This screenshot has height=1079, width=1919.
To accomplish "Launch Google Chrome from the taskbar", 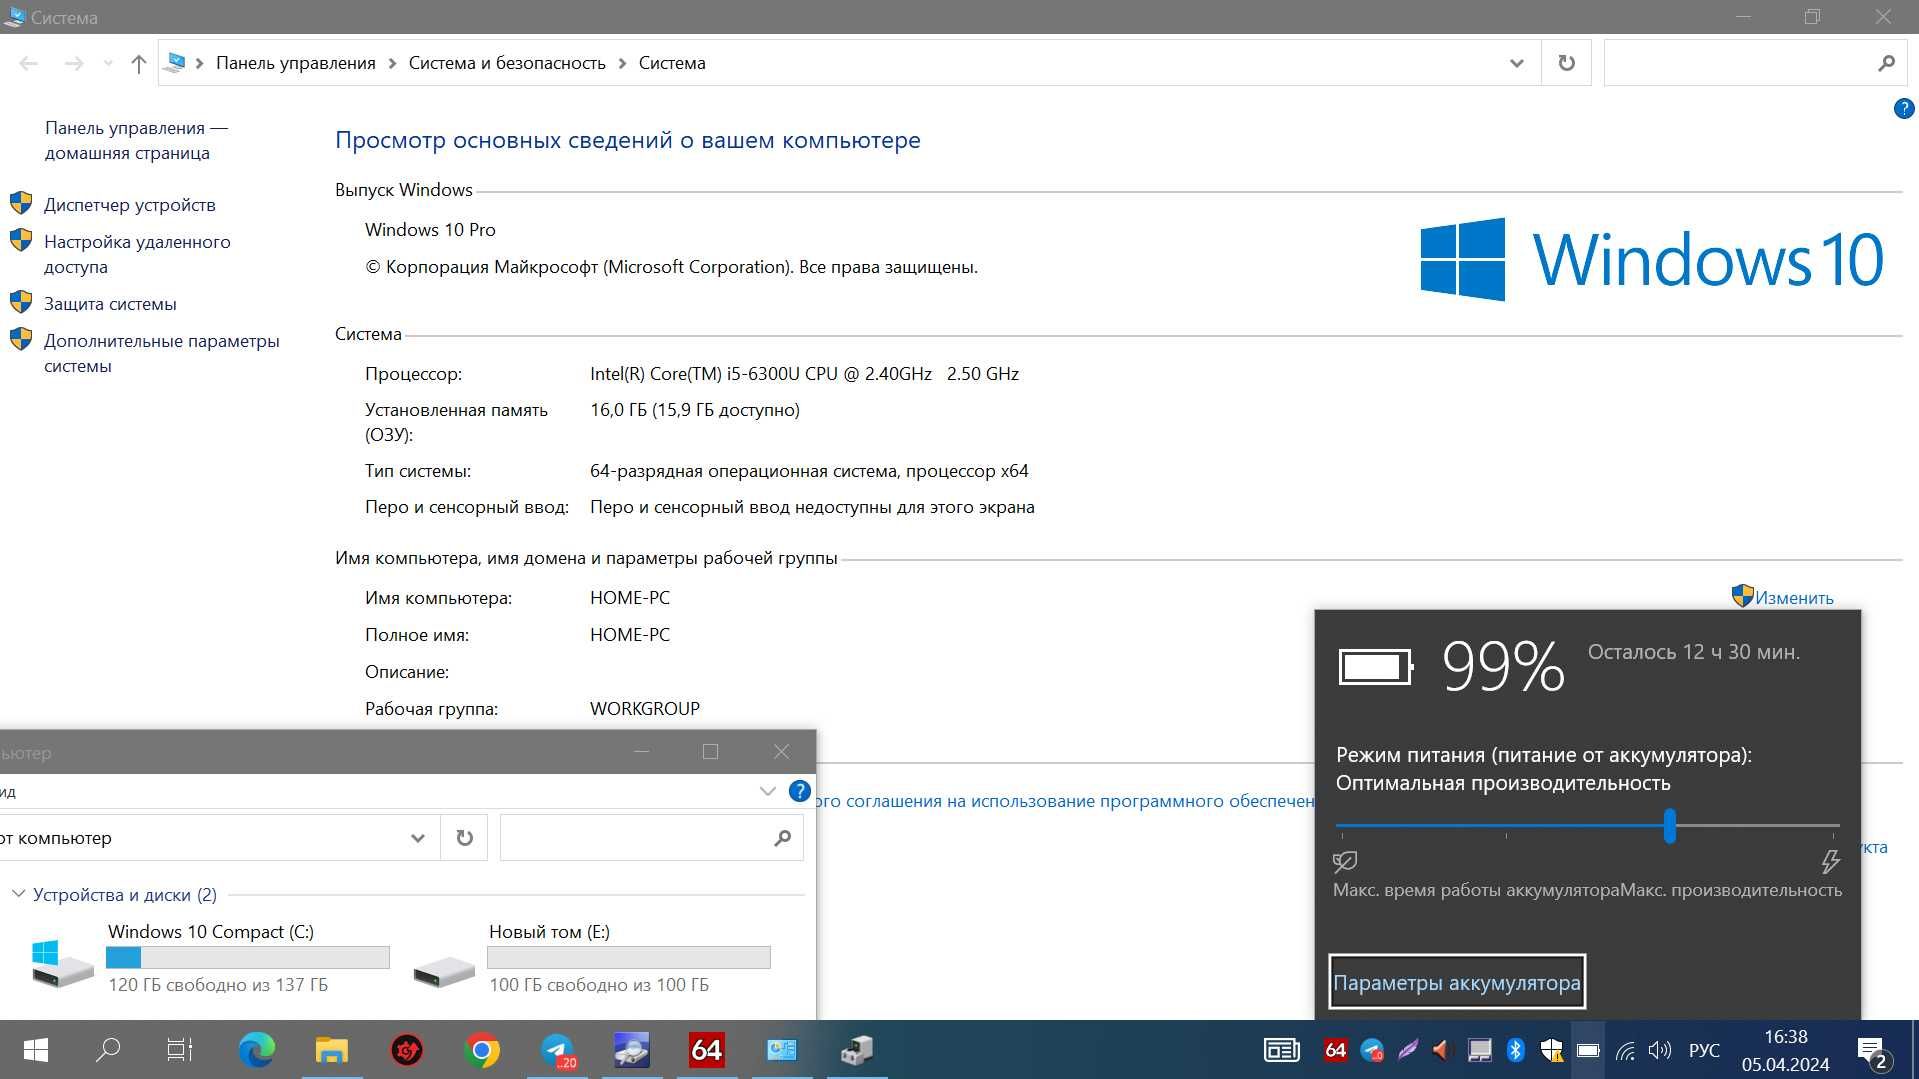I will (482, 1050).
